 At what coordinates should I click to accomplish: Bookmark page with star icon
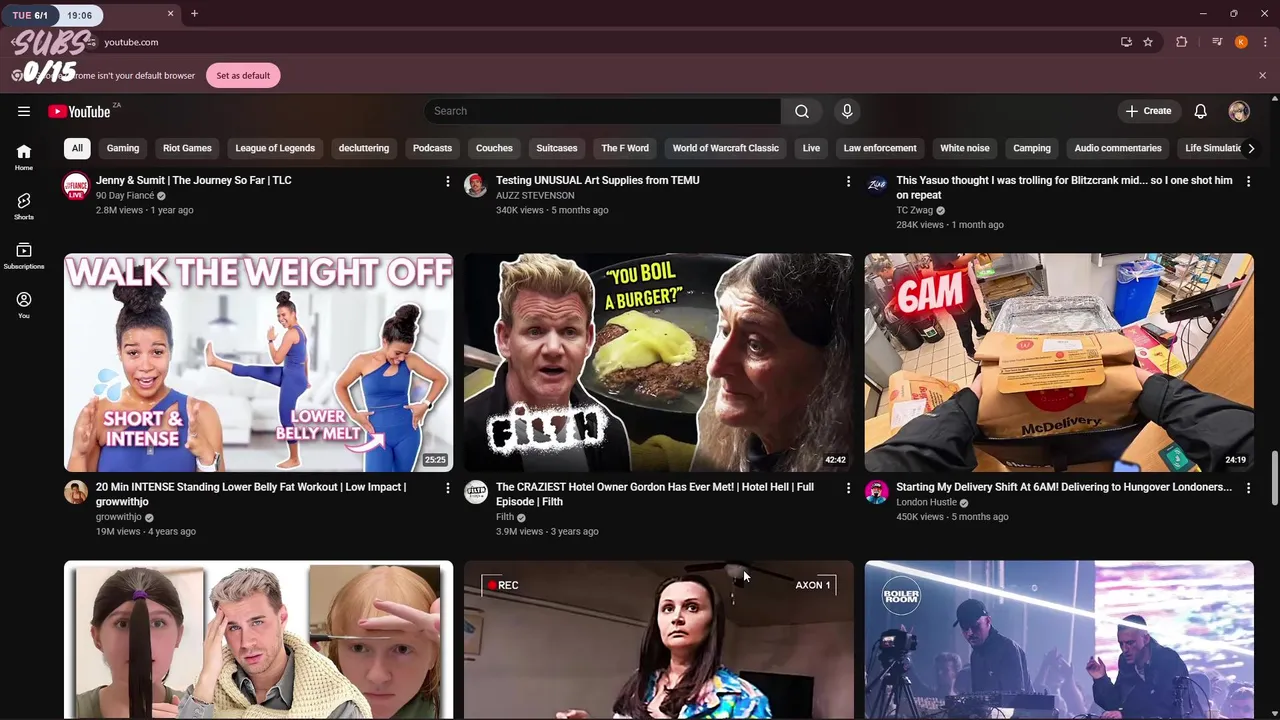[1148, 42]
